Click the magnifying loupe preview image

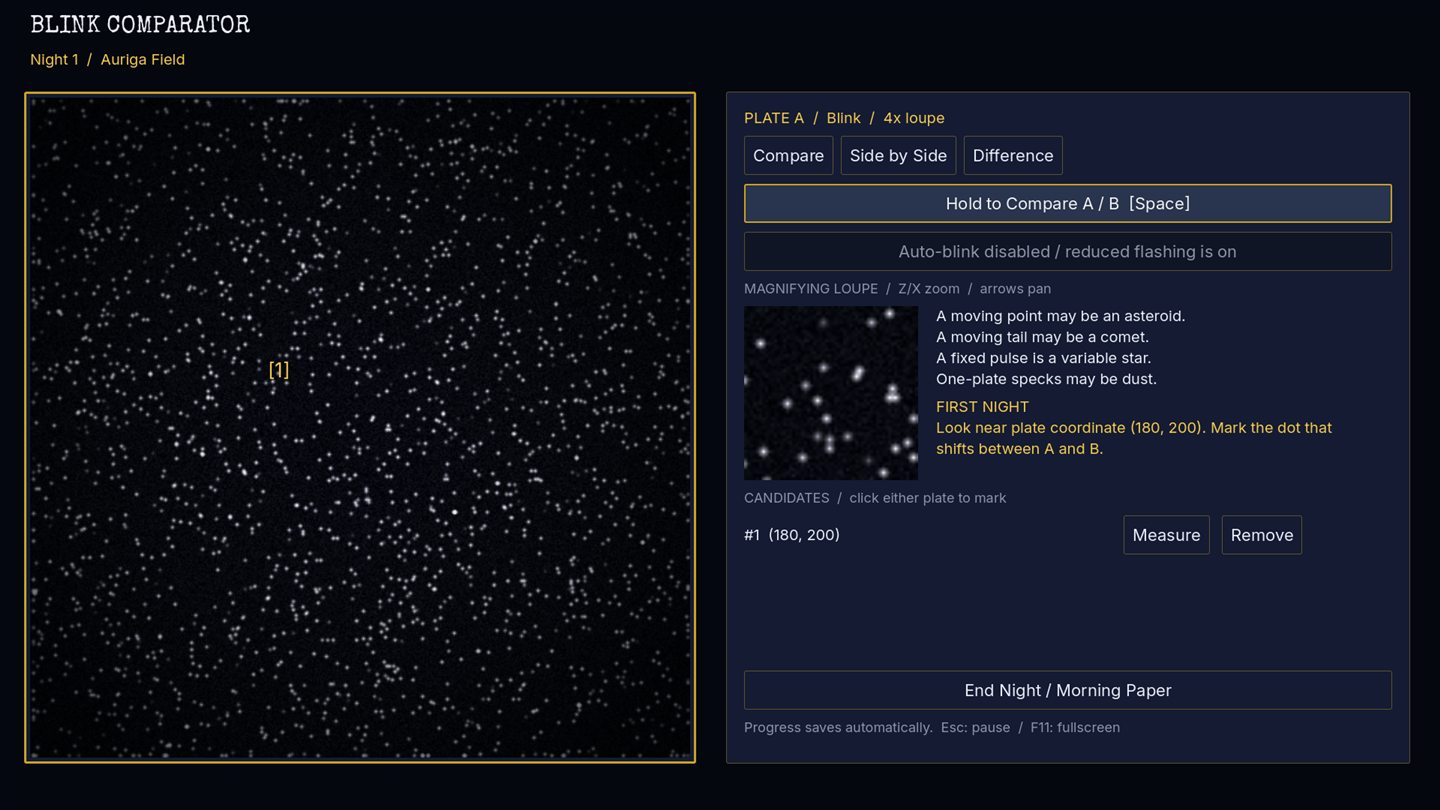coord(831,393)
